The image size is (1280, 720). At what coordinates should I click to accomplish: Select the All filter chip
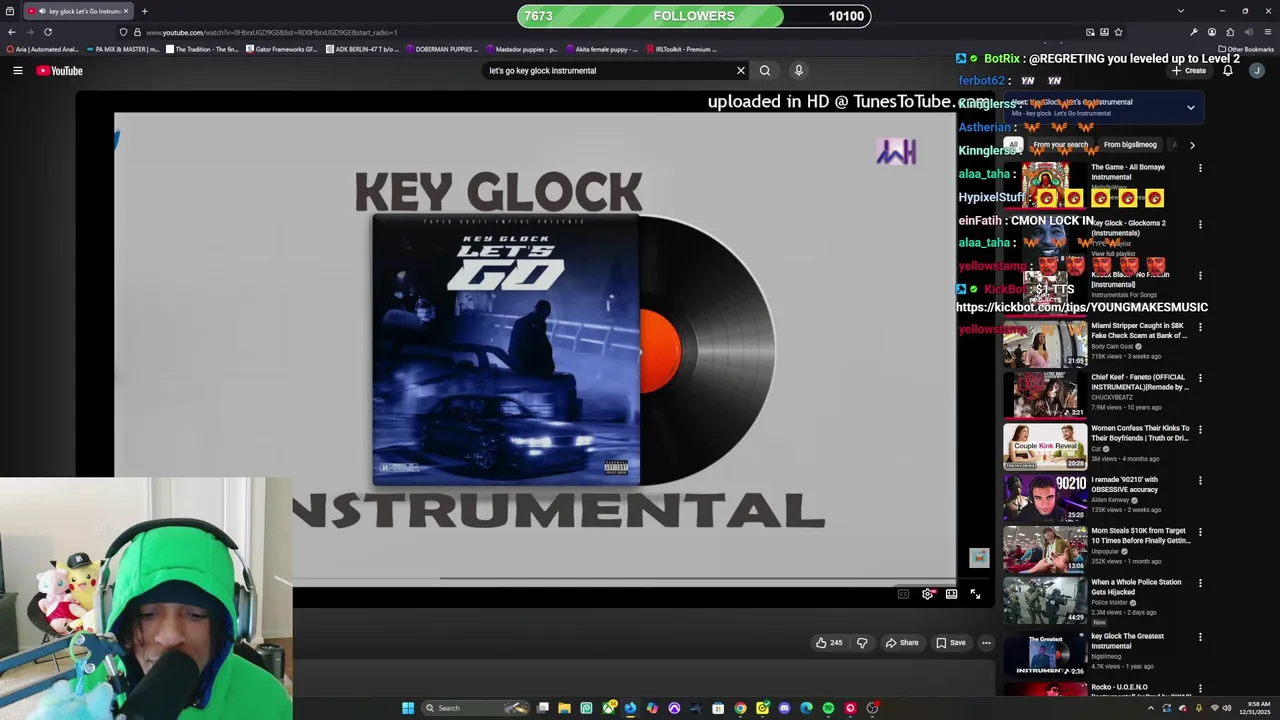(x=1013, y=144)
